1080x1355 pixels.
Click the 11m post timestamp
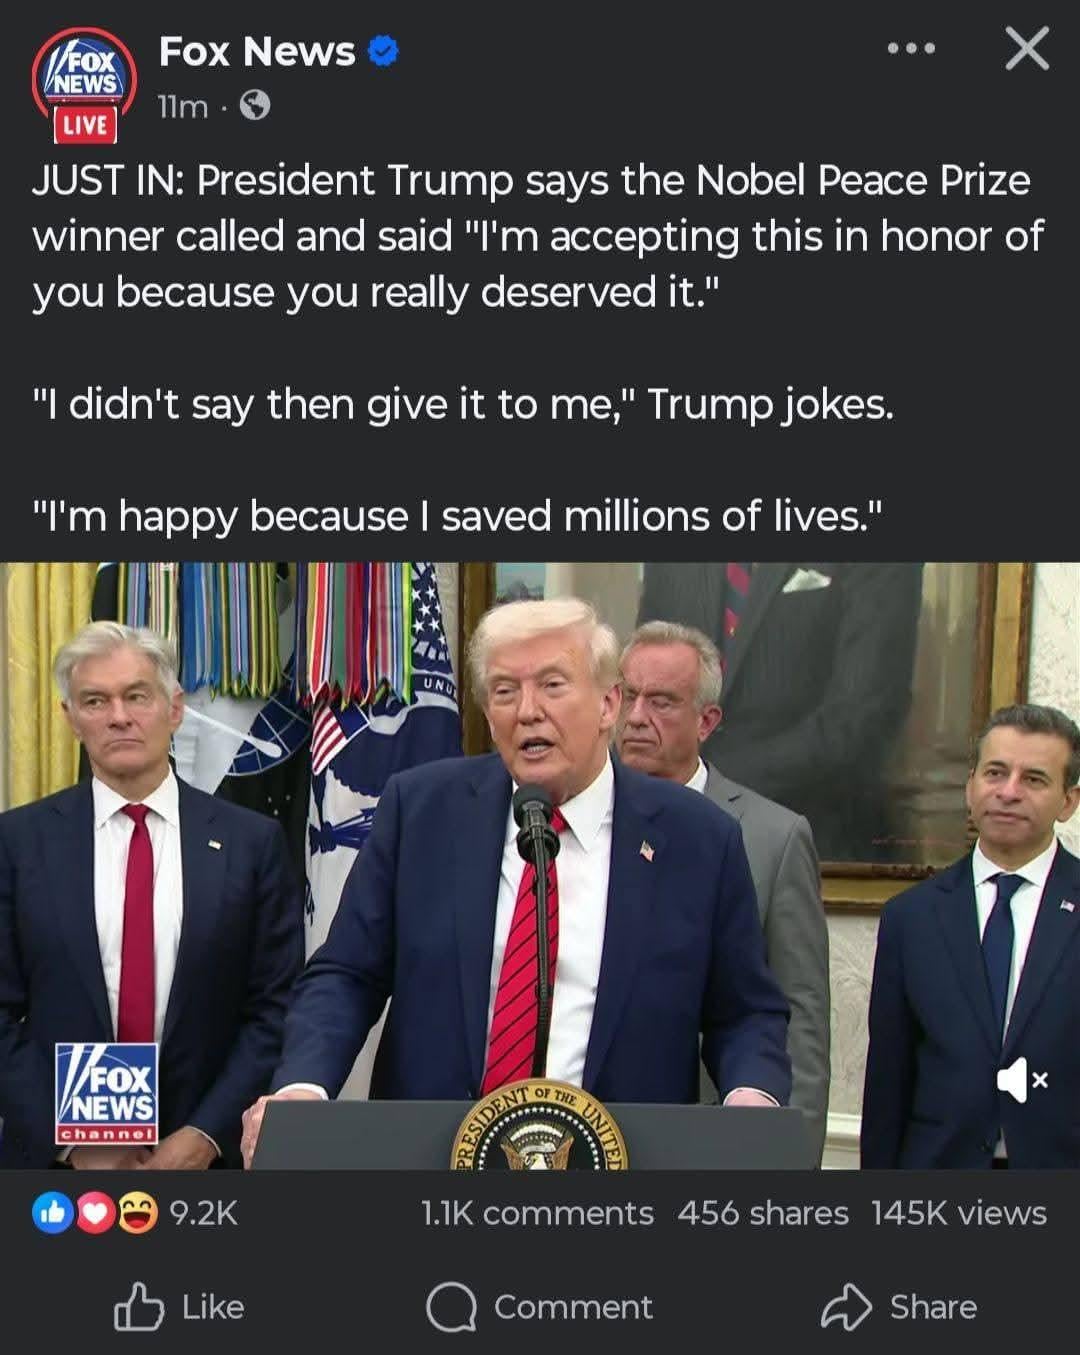(182, 106)
